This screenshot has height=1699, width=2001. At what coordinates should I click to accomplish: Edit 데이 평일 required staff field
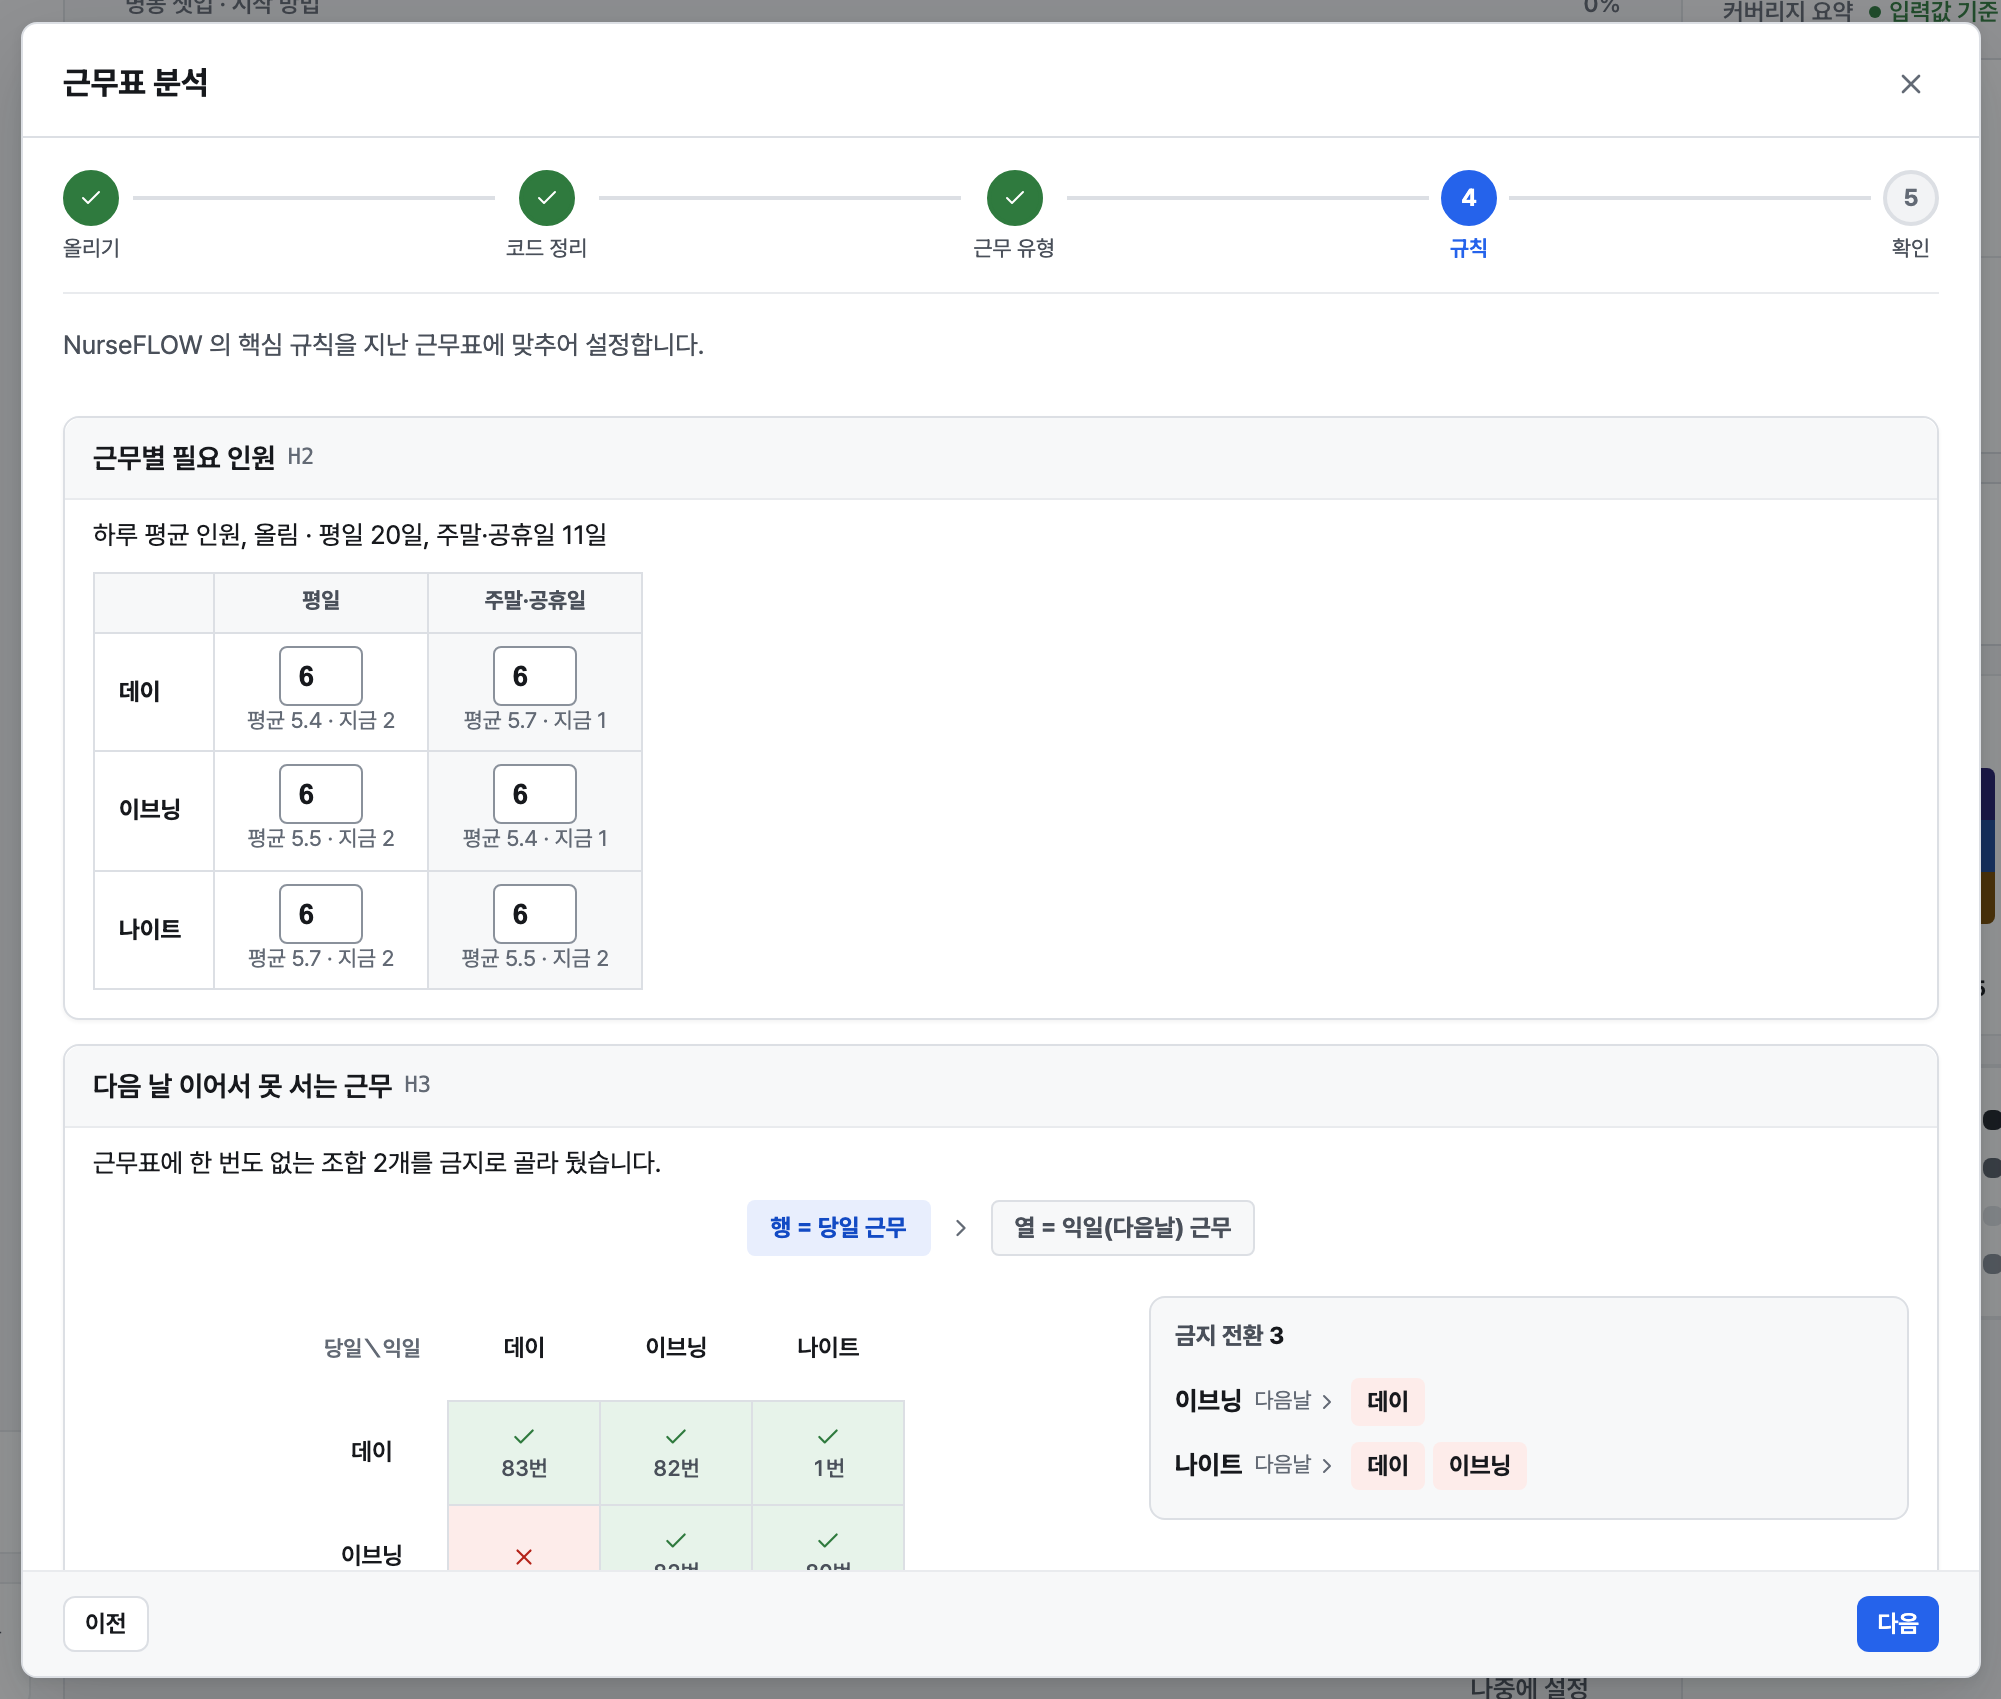[321, 676]
